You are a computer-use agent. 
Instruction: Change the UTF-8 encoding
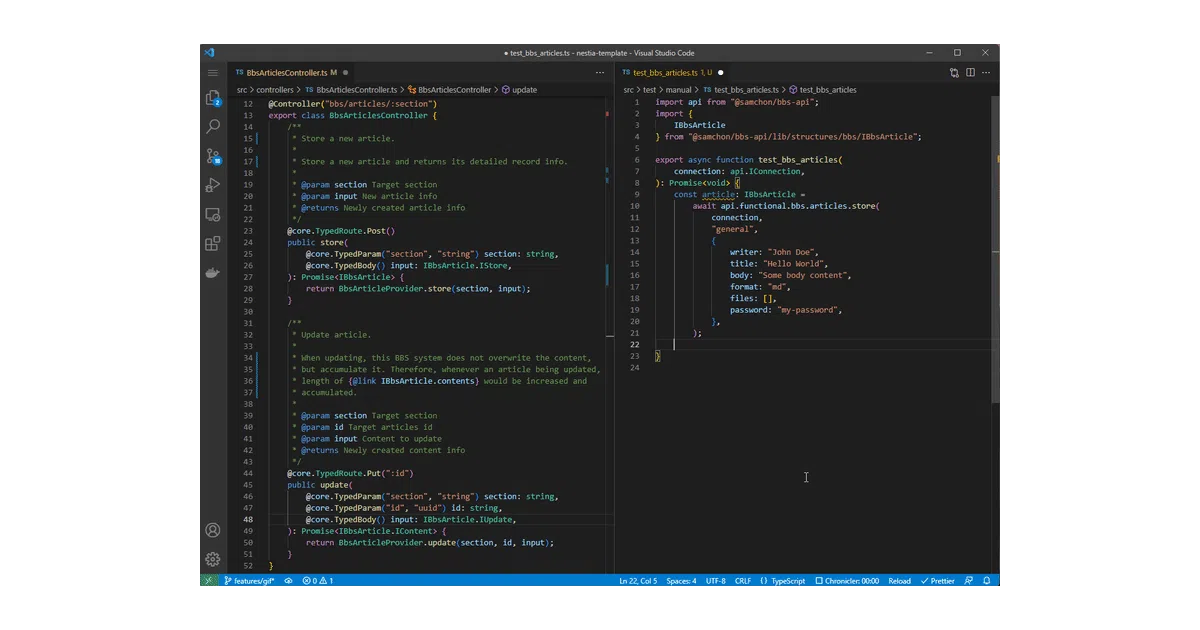click(x=716, y=580)
